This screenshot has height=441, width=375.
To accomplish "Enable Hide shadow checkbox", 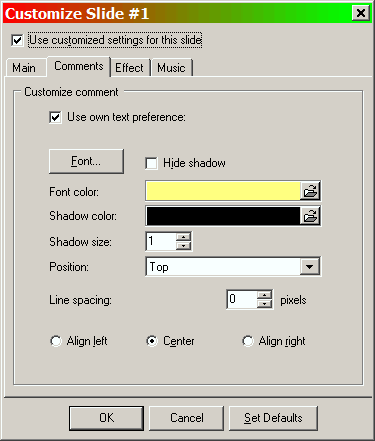I will (x=151, y=163).
